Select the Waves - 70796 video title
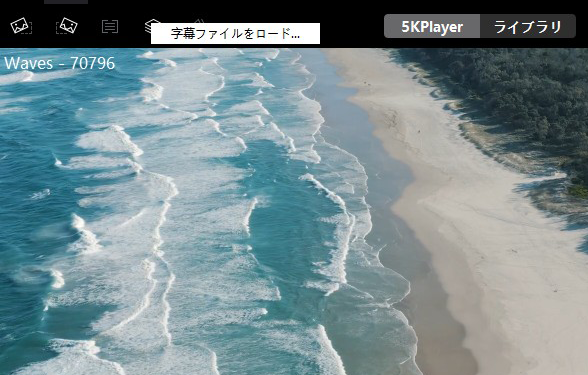588x375 pixels. point(59,63)
